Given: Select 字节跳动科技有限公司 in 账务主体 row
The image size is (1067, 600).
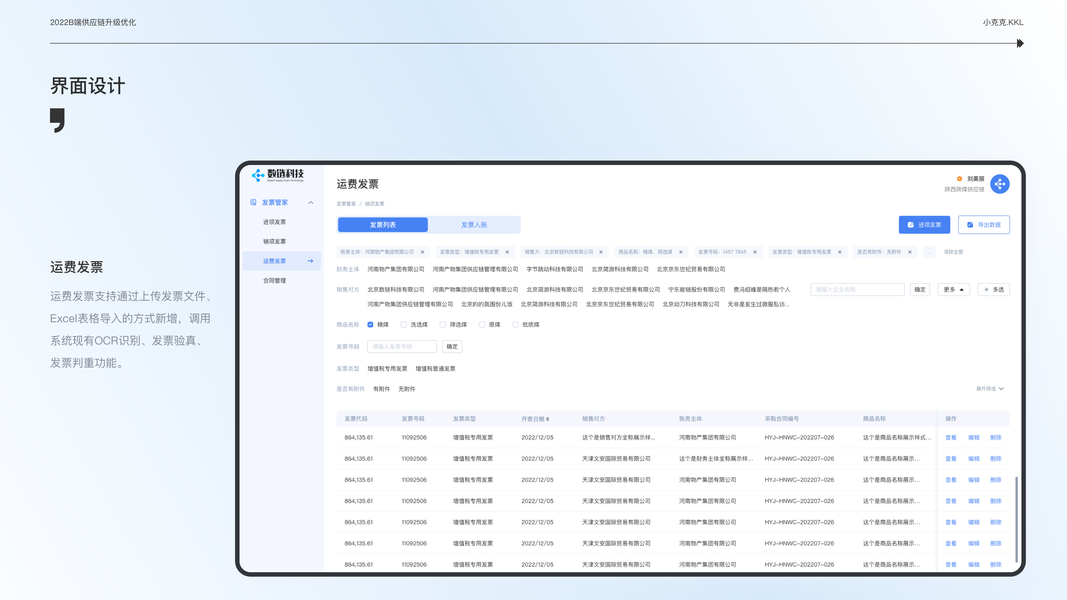Looking at the screenshot, I should [555, 269].
